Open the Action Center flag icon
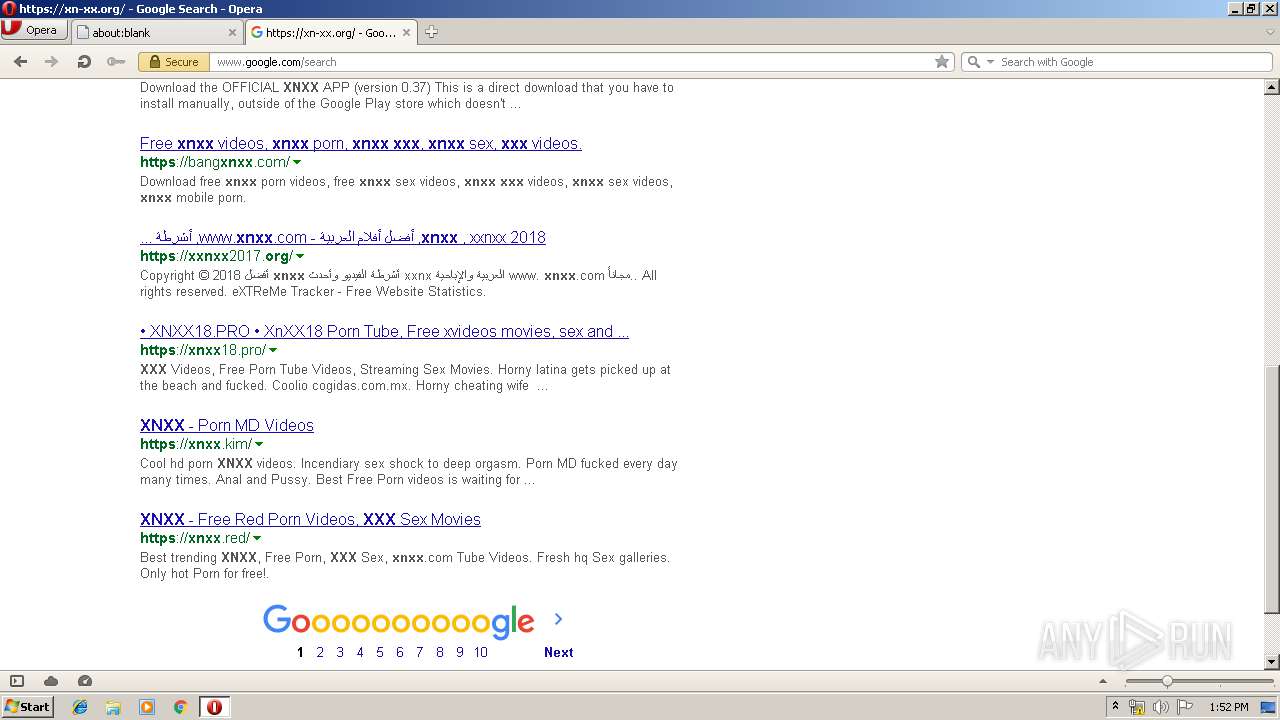1280x720 pixels. point(1185,707)
